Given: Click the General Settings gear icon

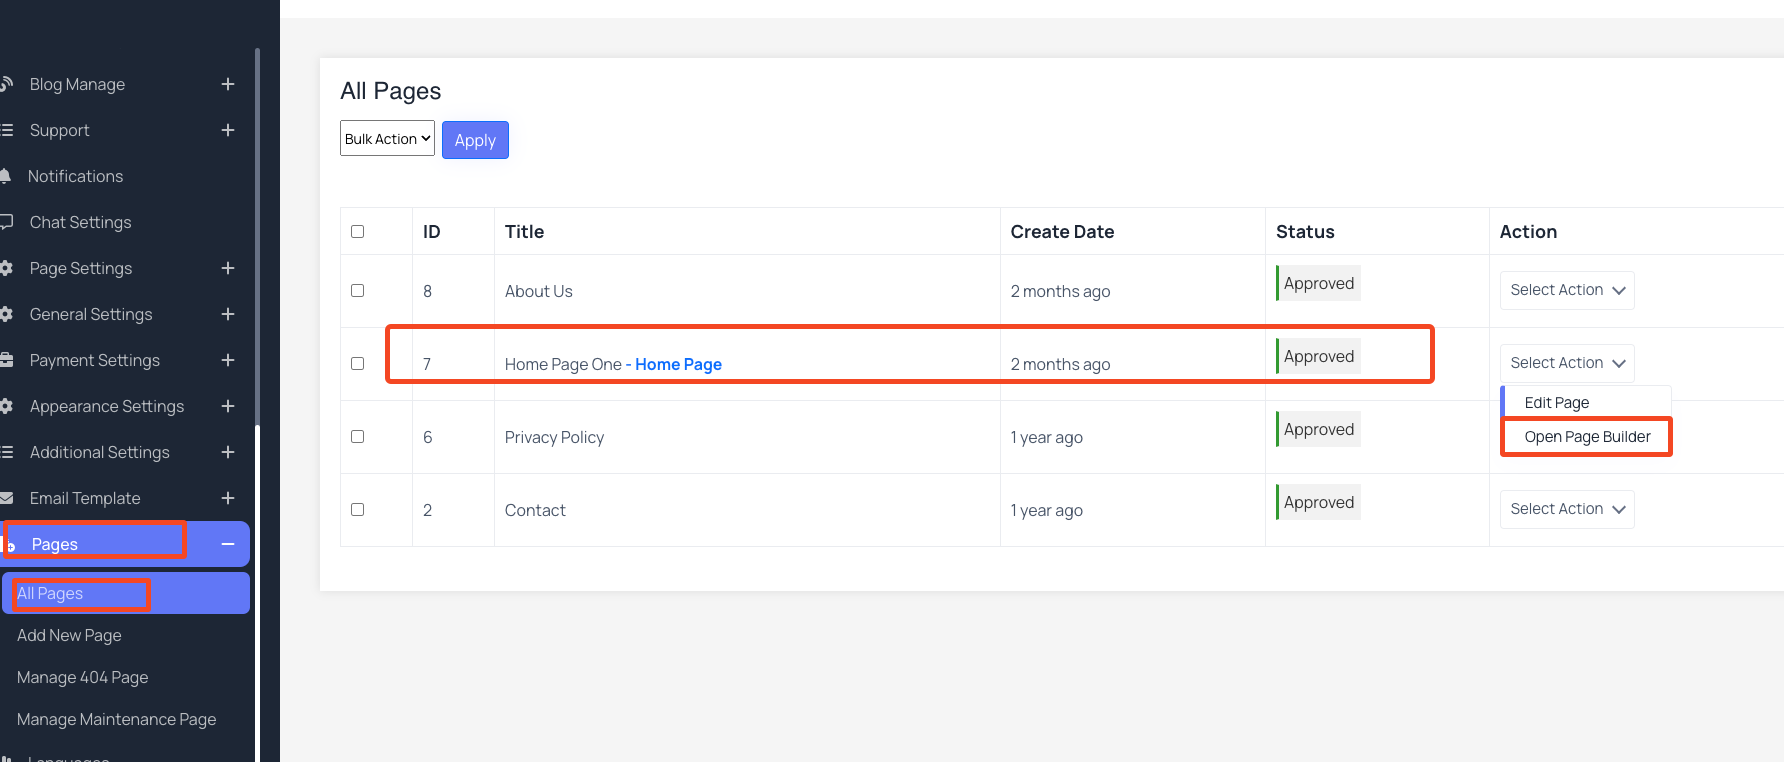Looking at the screenshot, I should coord(5,314).
